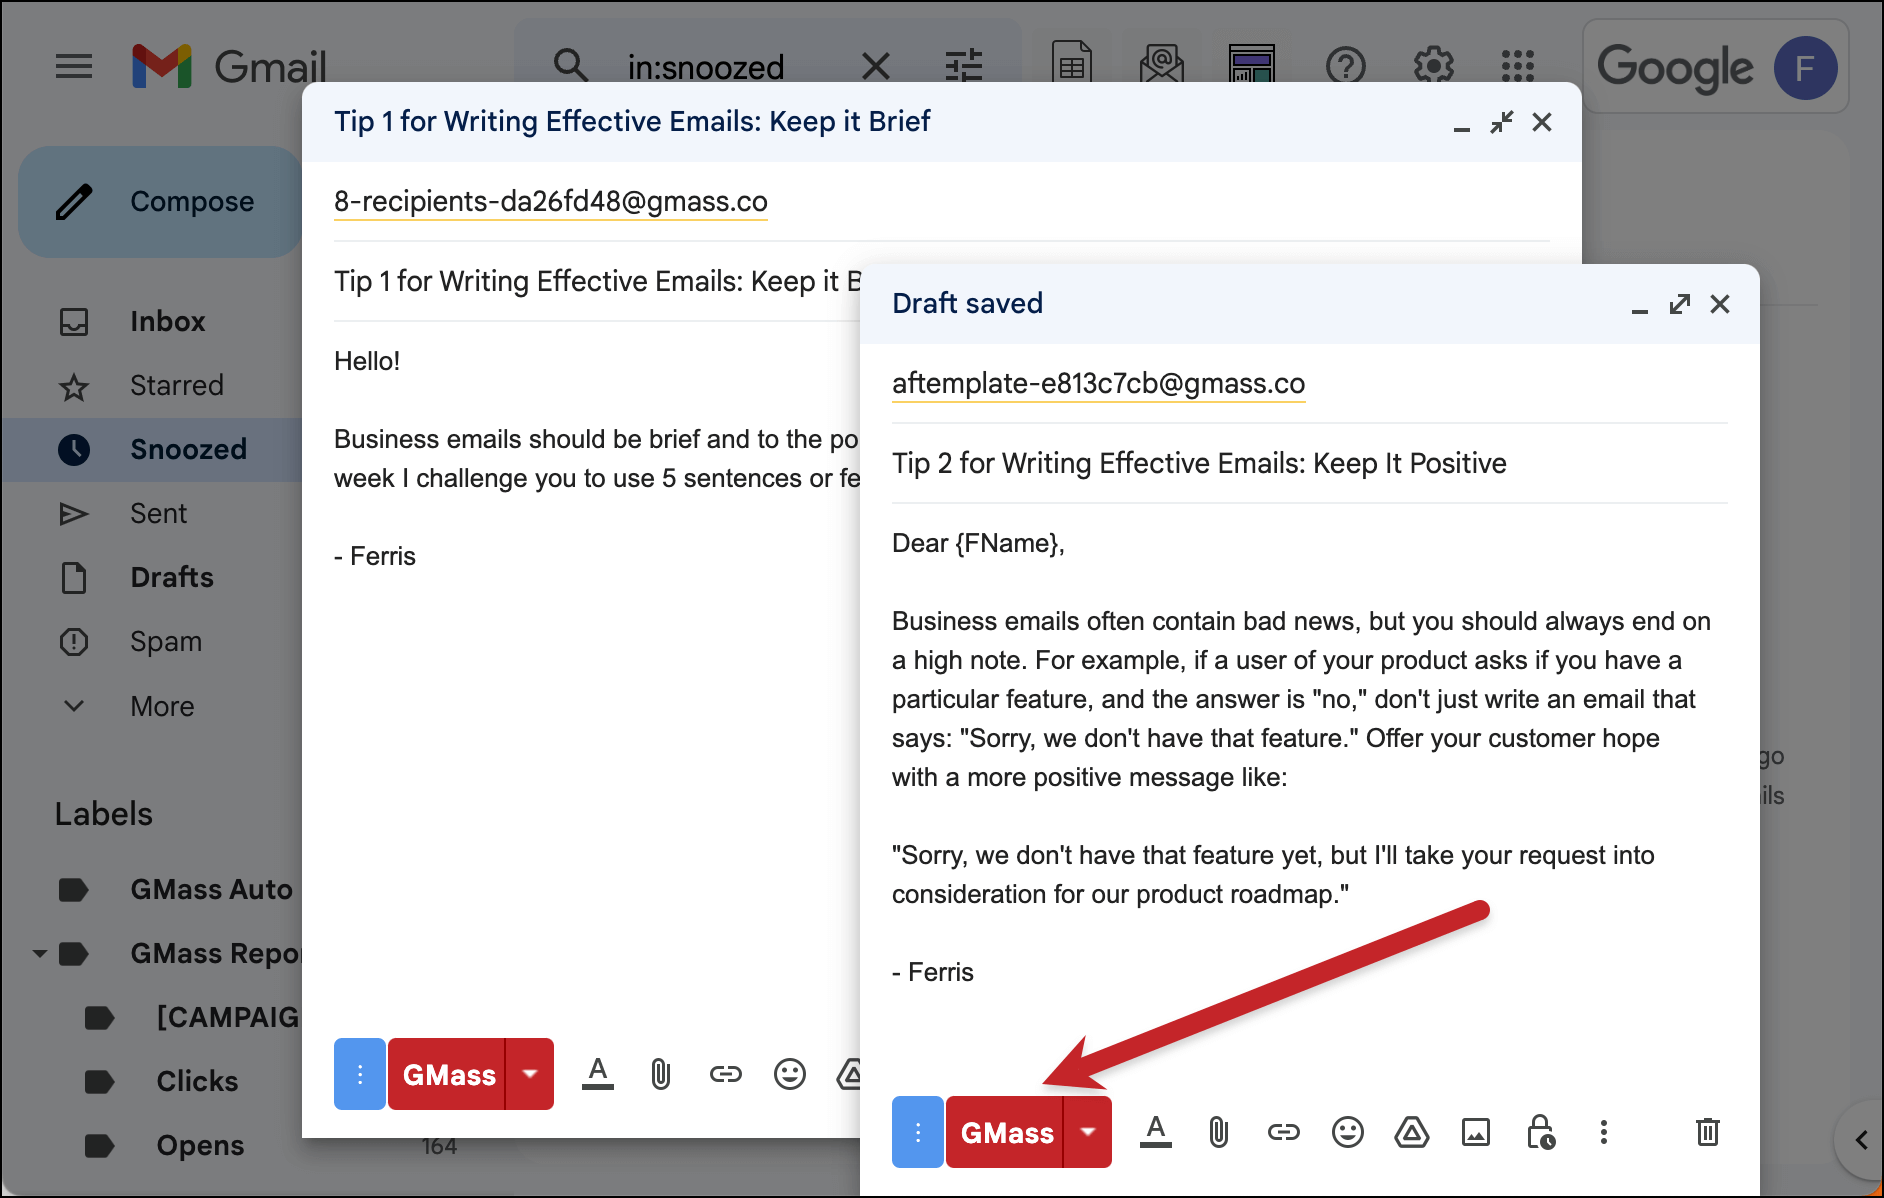Collapse the GMass Reports label tree

40,954
